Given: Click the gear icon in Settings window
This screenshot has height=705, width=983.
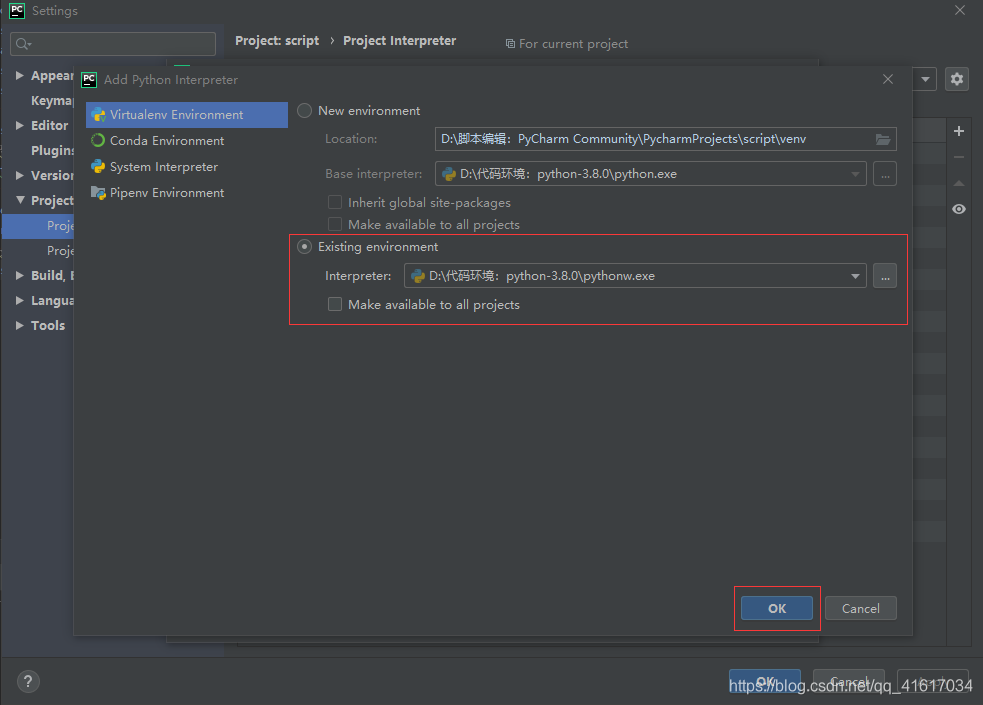Looking at the screenshot, I should click(957, 80).
